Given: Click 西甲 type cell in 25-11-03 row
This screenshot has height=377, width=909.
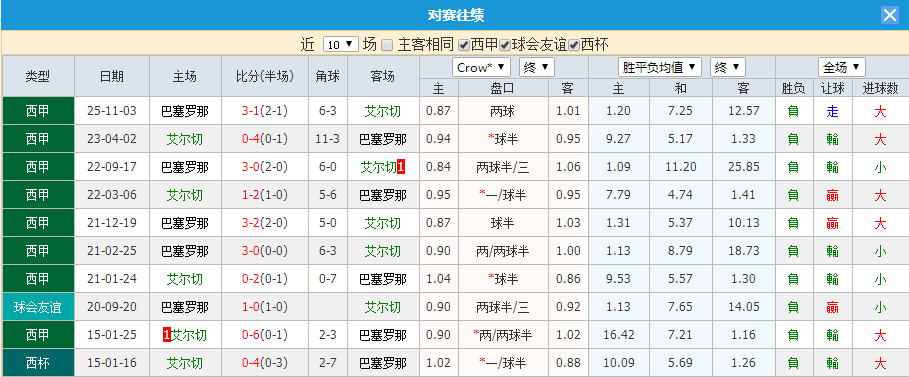Looking at the screenshot, I should click(38, 111).
